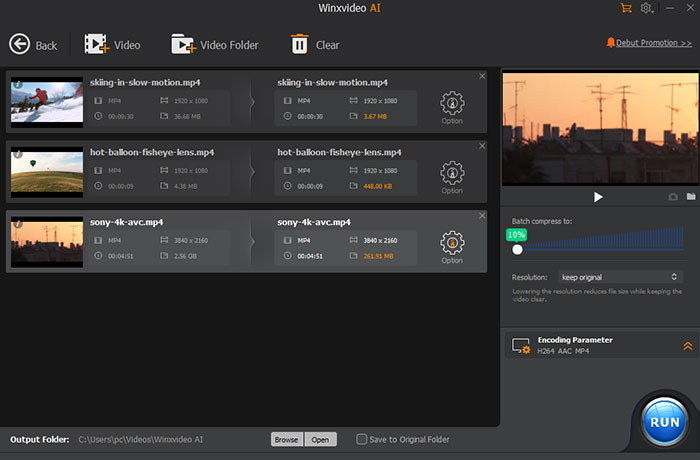
Task: Select the sony-4k-avc video thumbnail
Action: point(47,242)
